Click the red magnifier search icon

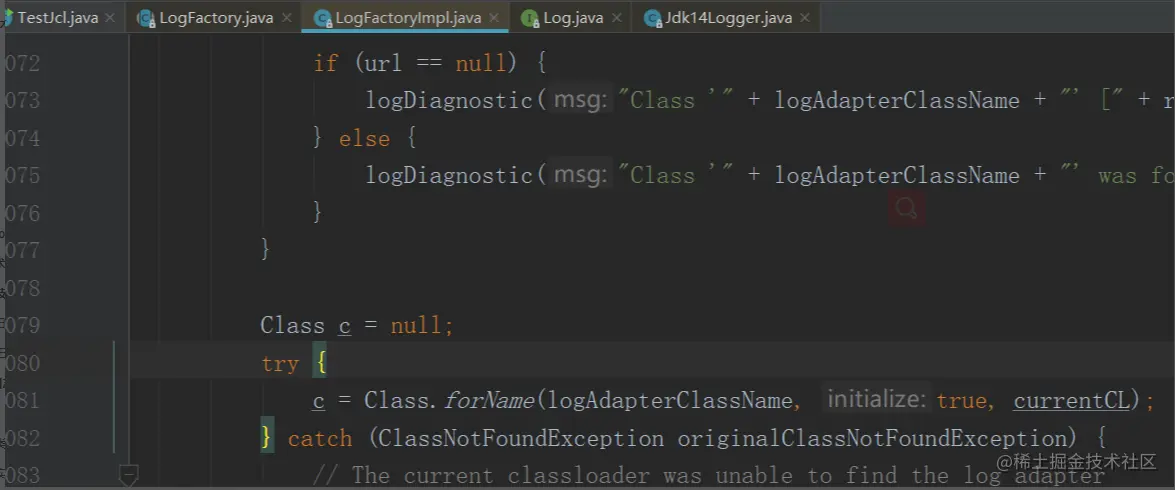point(906,208)
